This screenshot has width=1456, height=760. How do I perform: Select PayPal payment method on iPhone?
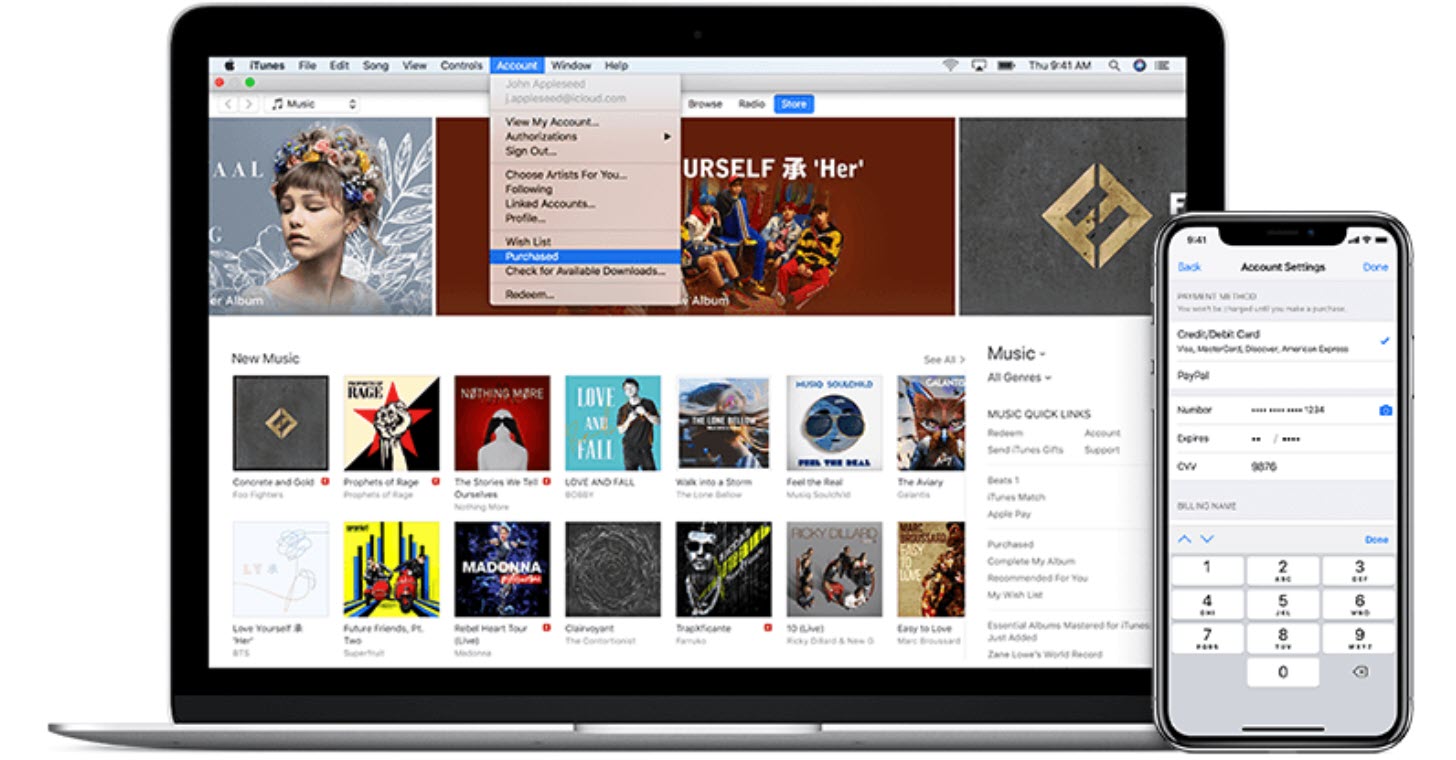coord(1283,377)
